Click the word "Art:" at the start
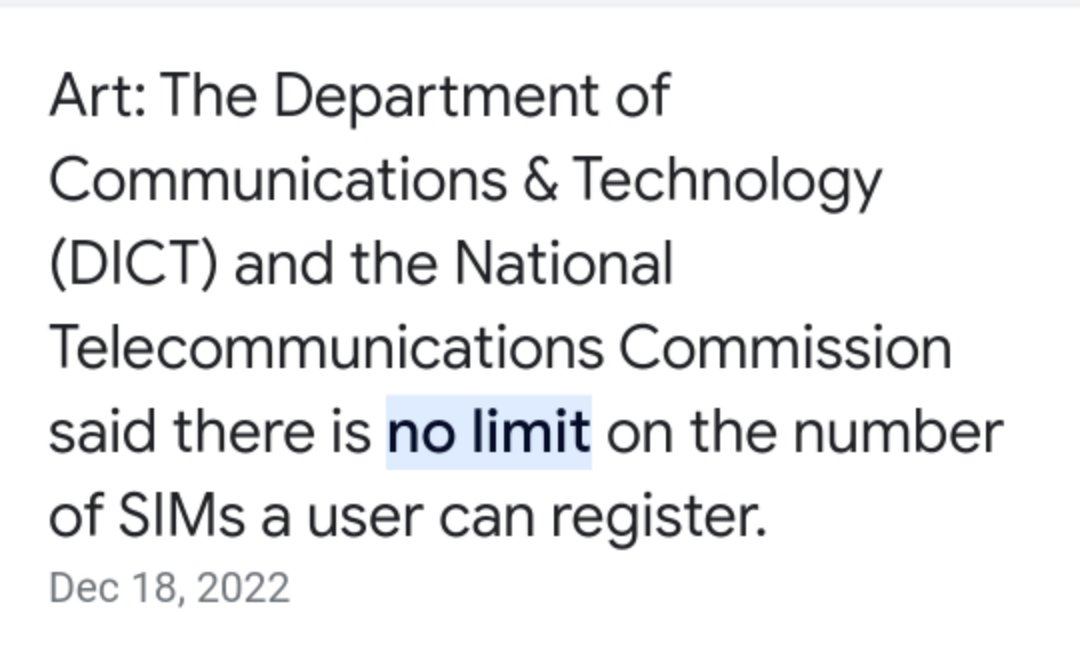Viewport: 1080px width, 650px height. click(x=98, y=95)
